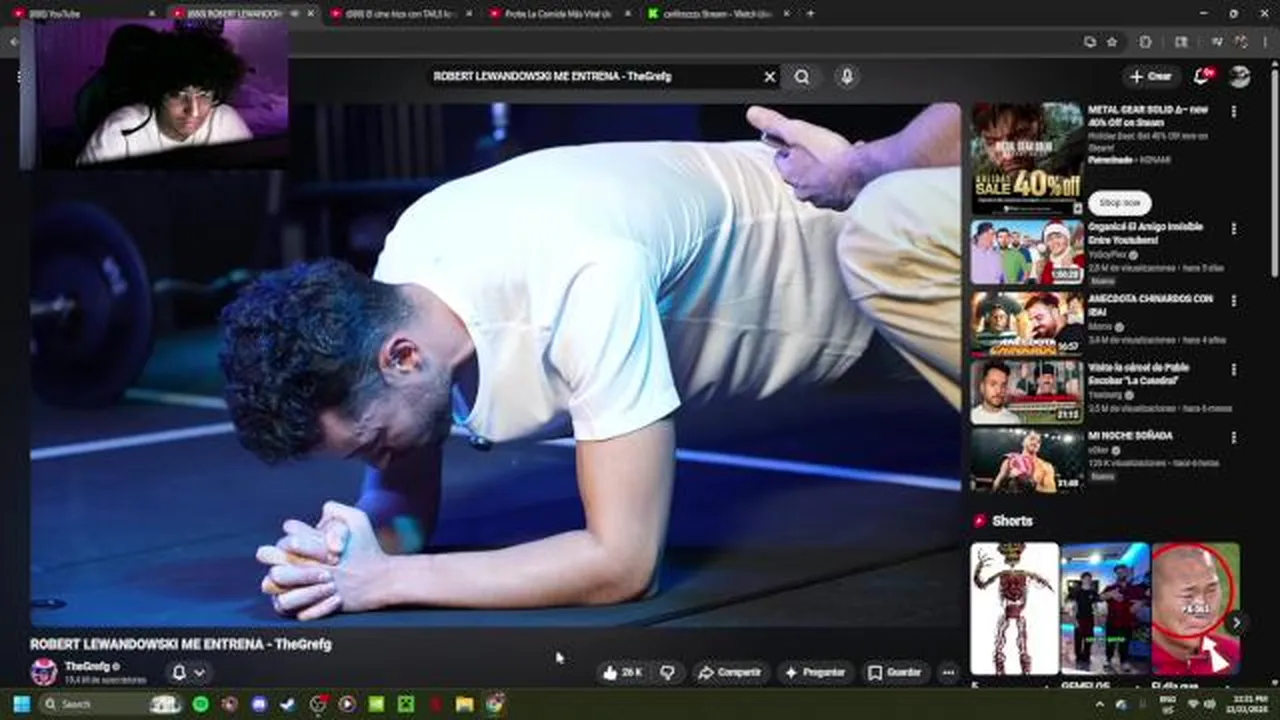Open Chrome from the taskbar
Screen dimensions: 1280x720
[x=494, y=704]
